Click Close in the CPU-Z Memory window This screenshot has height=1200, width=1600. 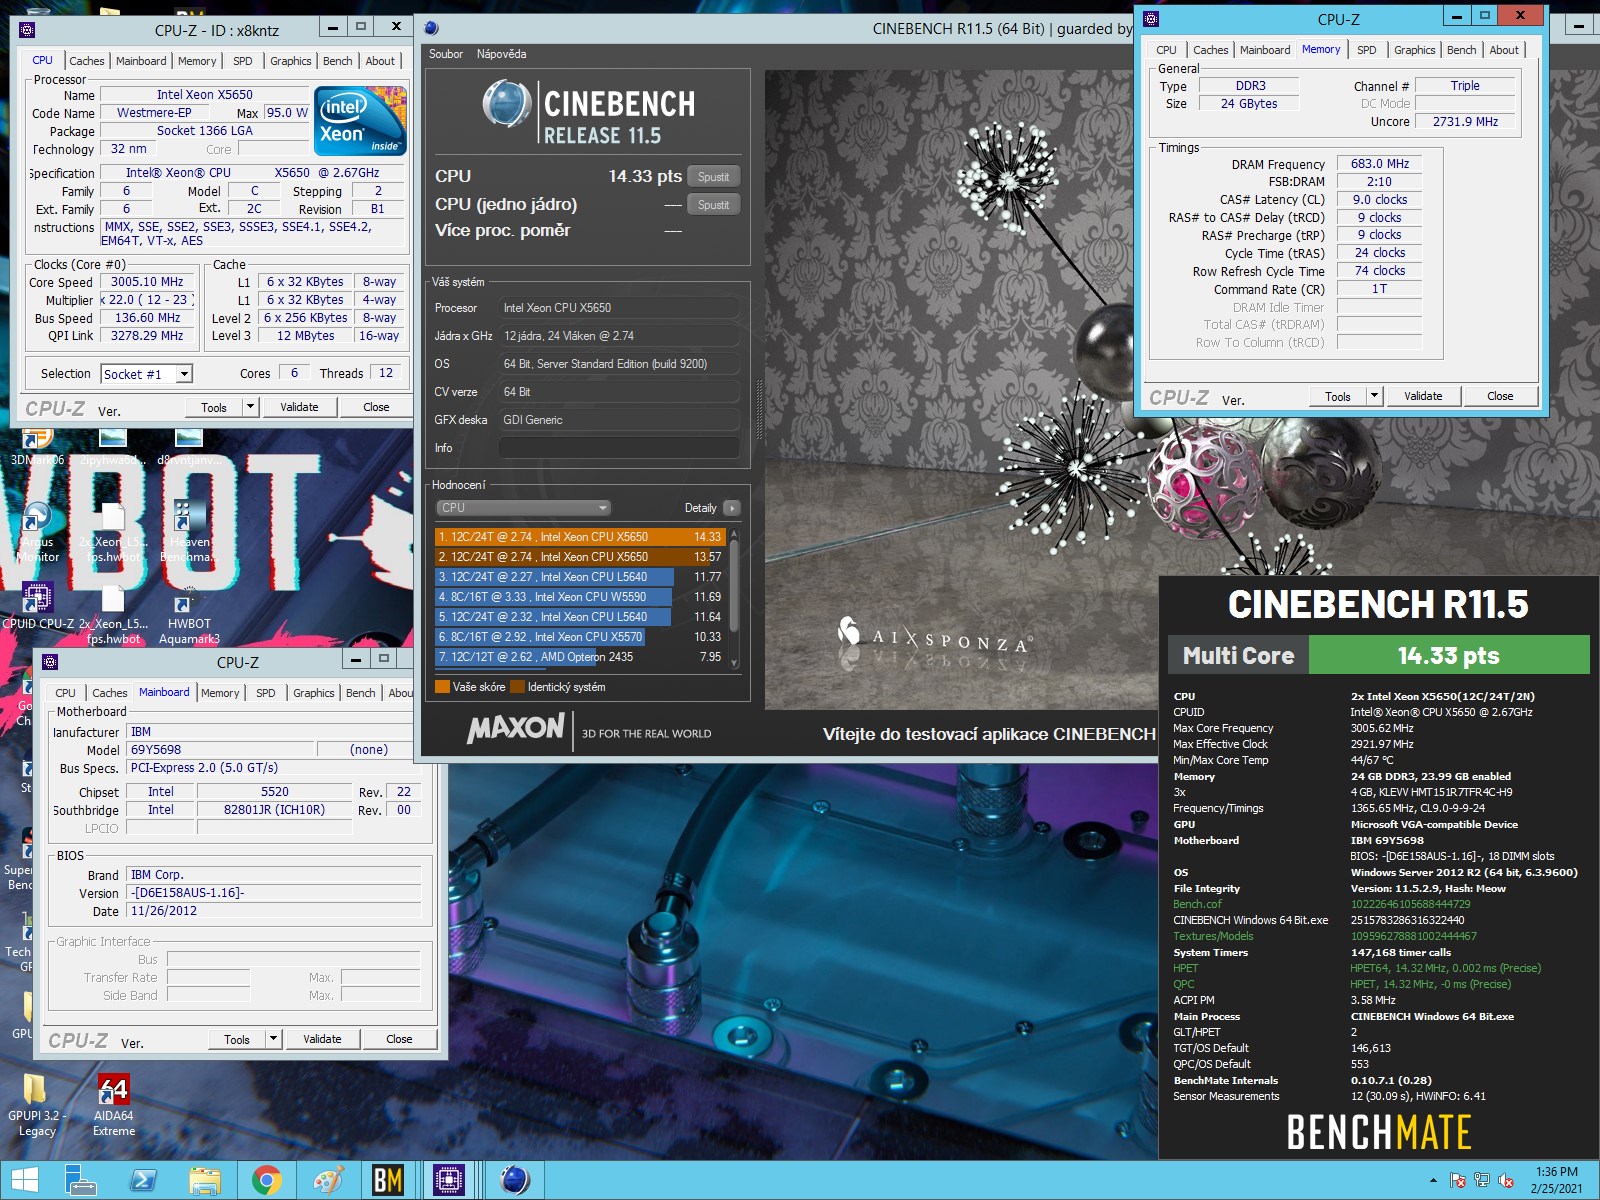1500,396
